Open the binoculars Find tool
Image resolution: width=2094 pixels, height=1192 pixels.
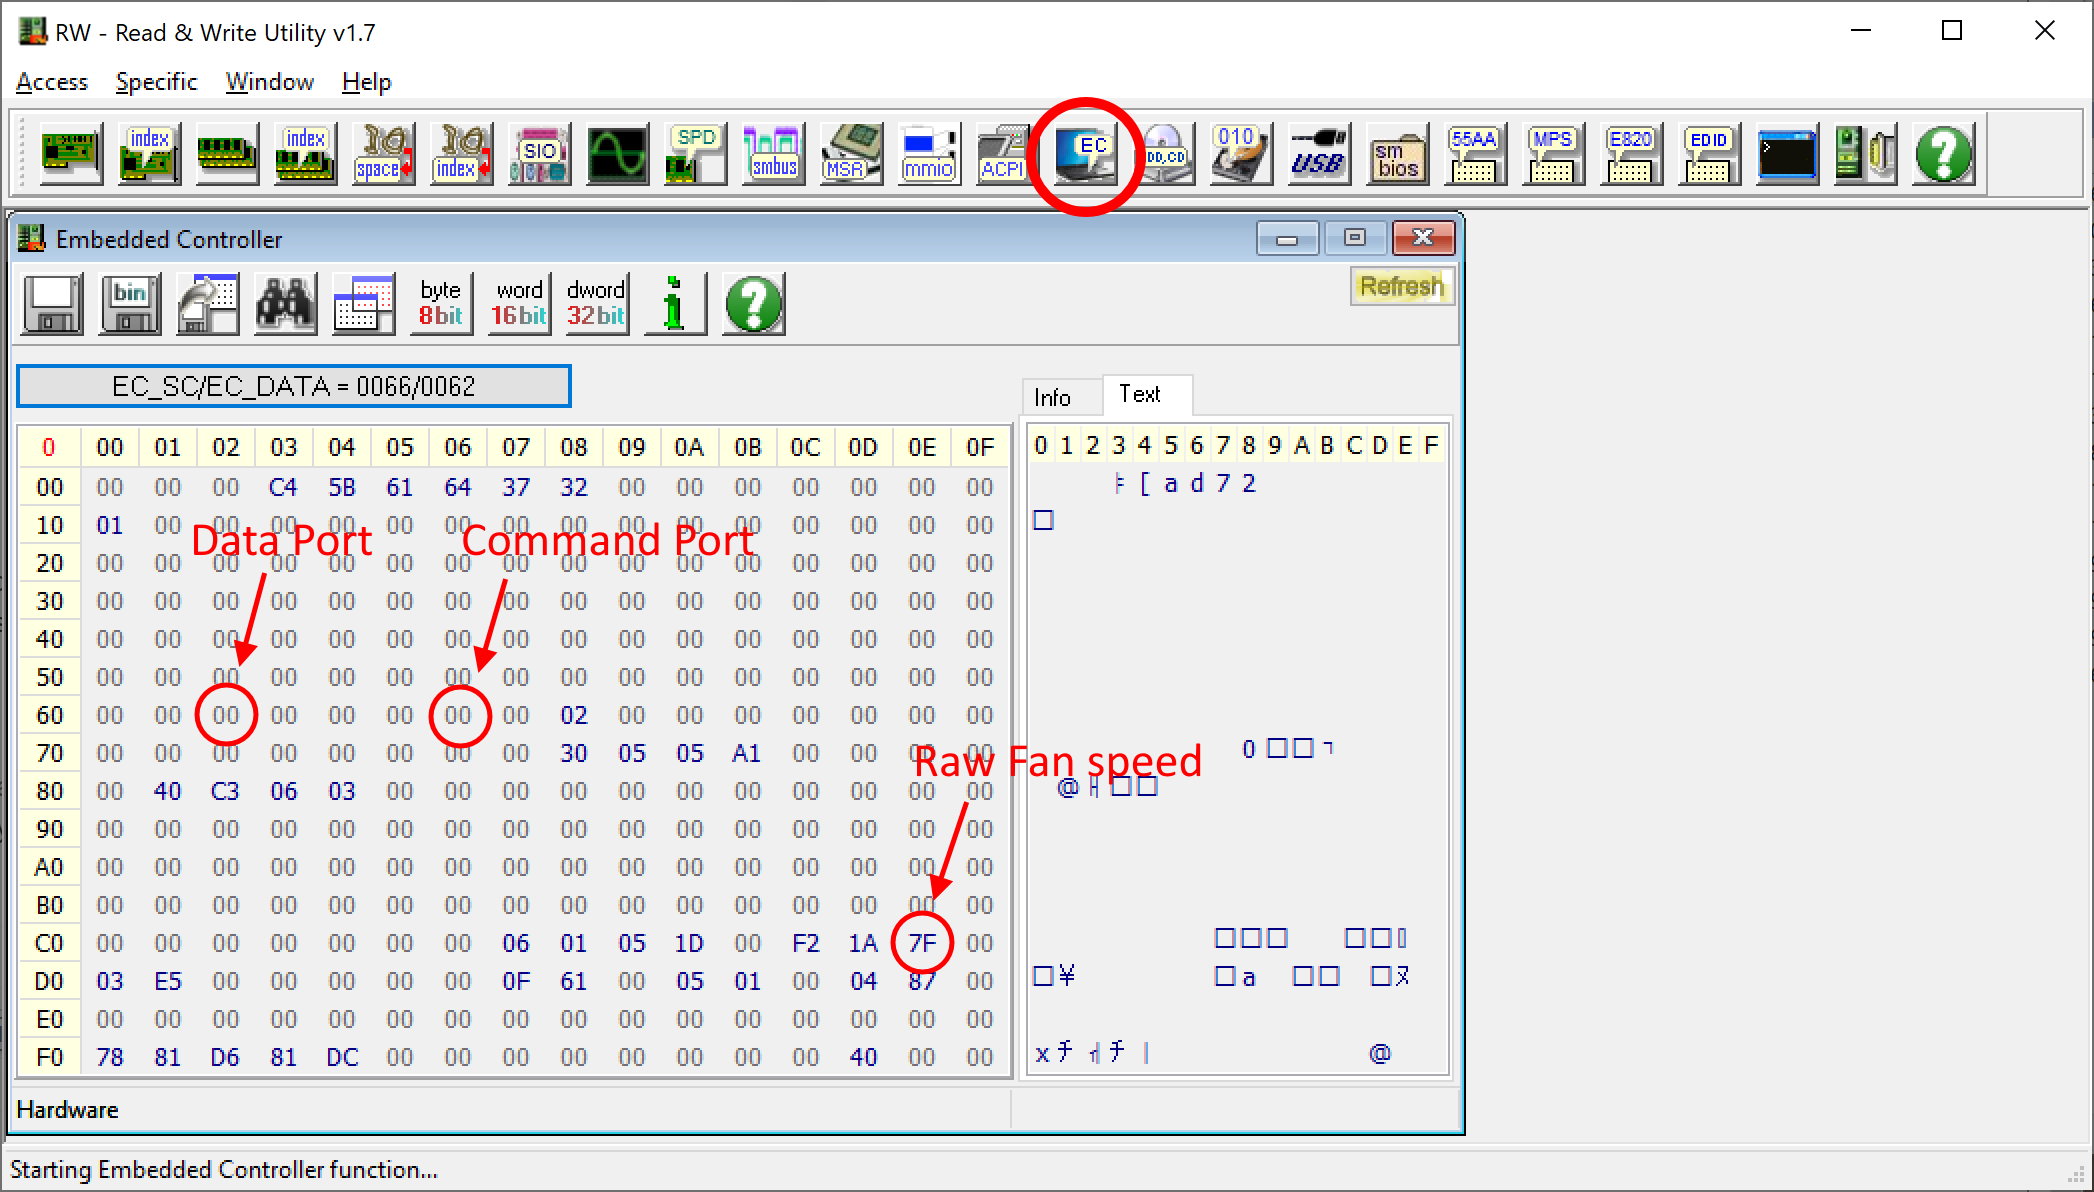click(x=286, y=304)
